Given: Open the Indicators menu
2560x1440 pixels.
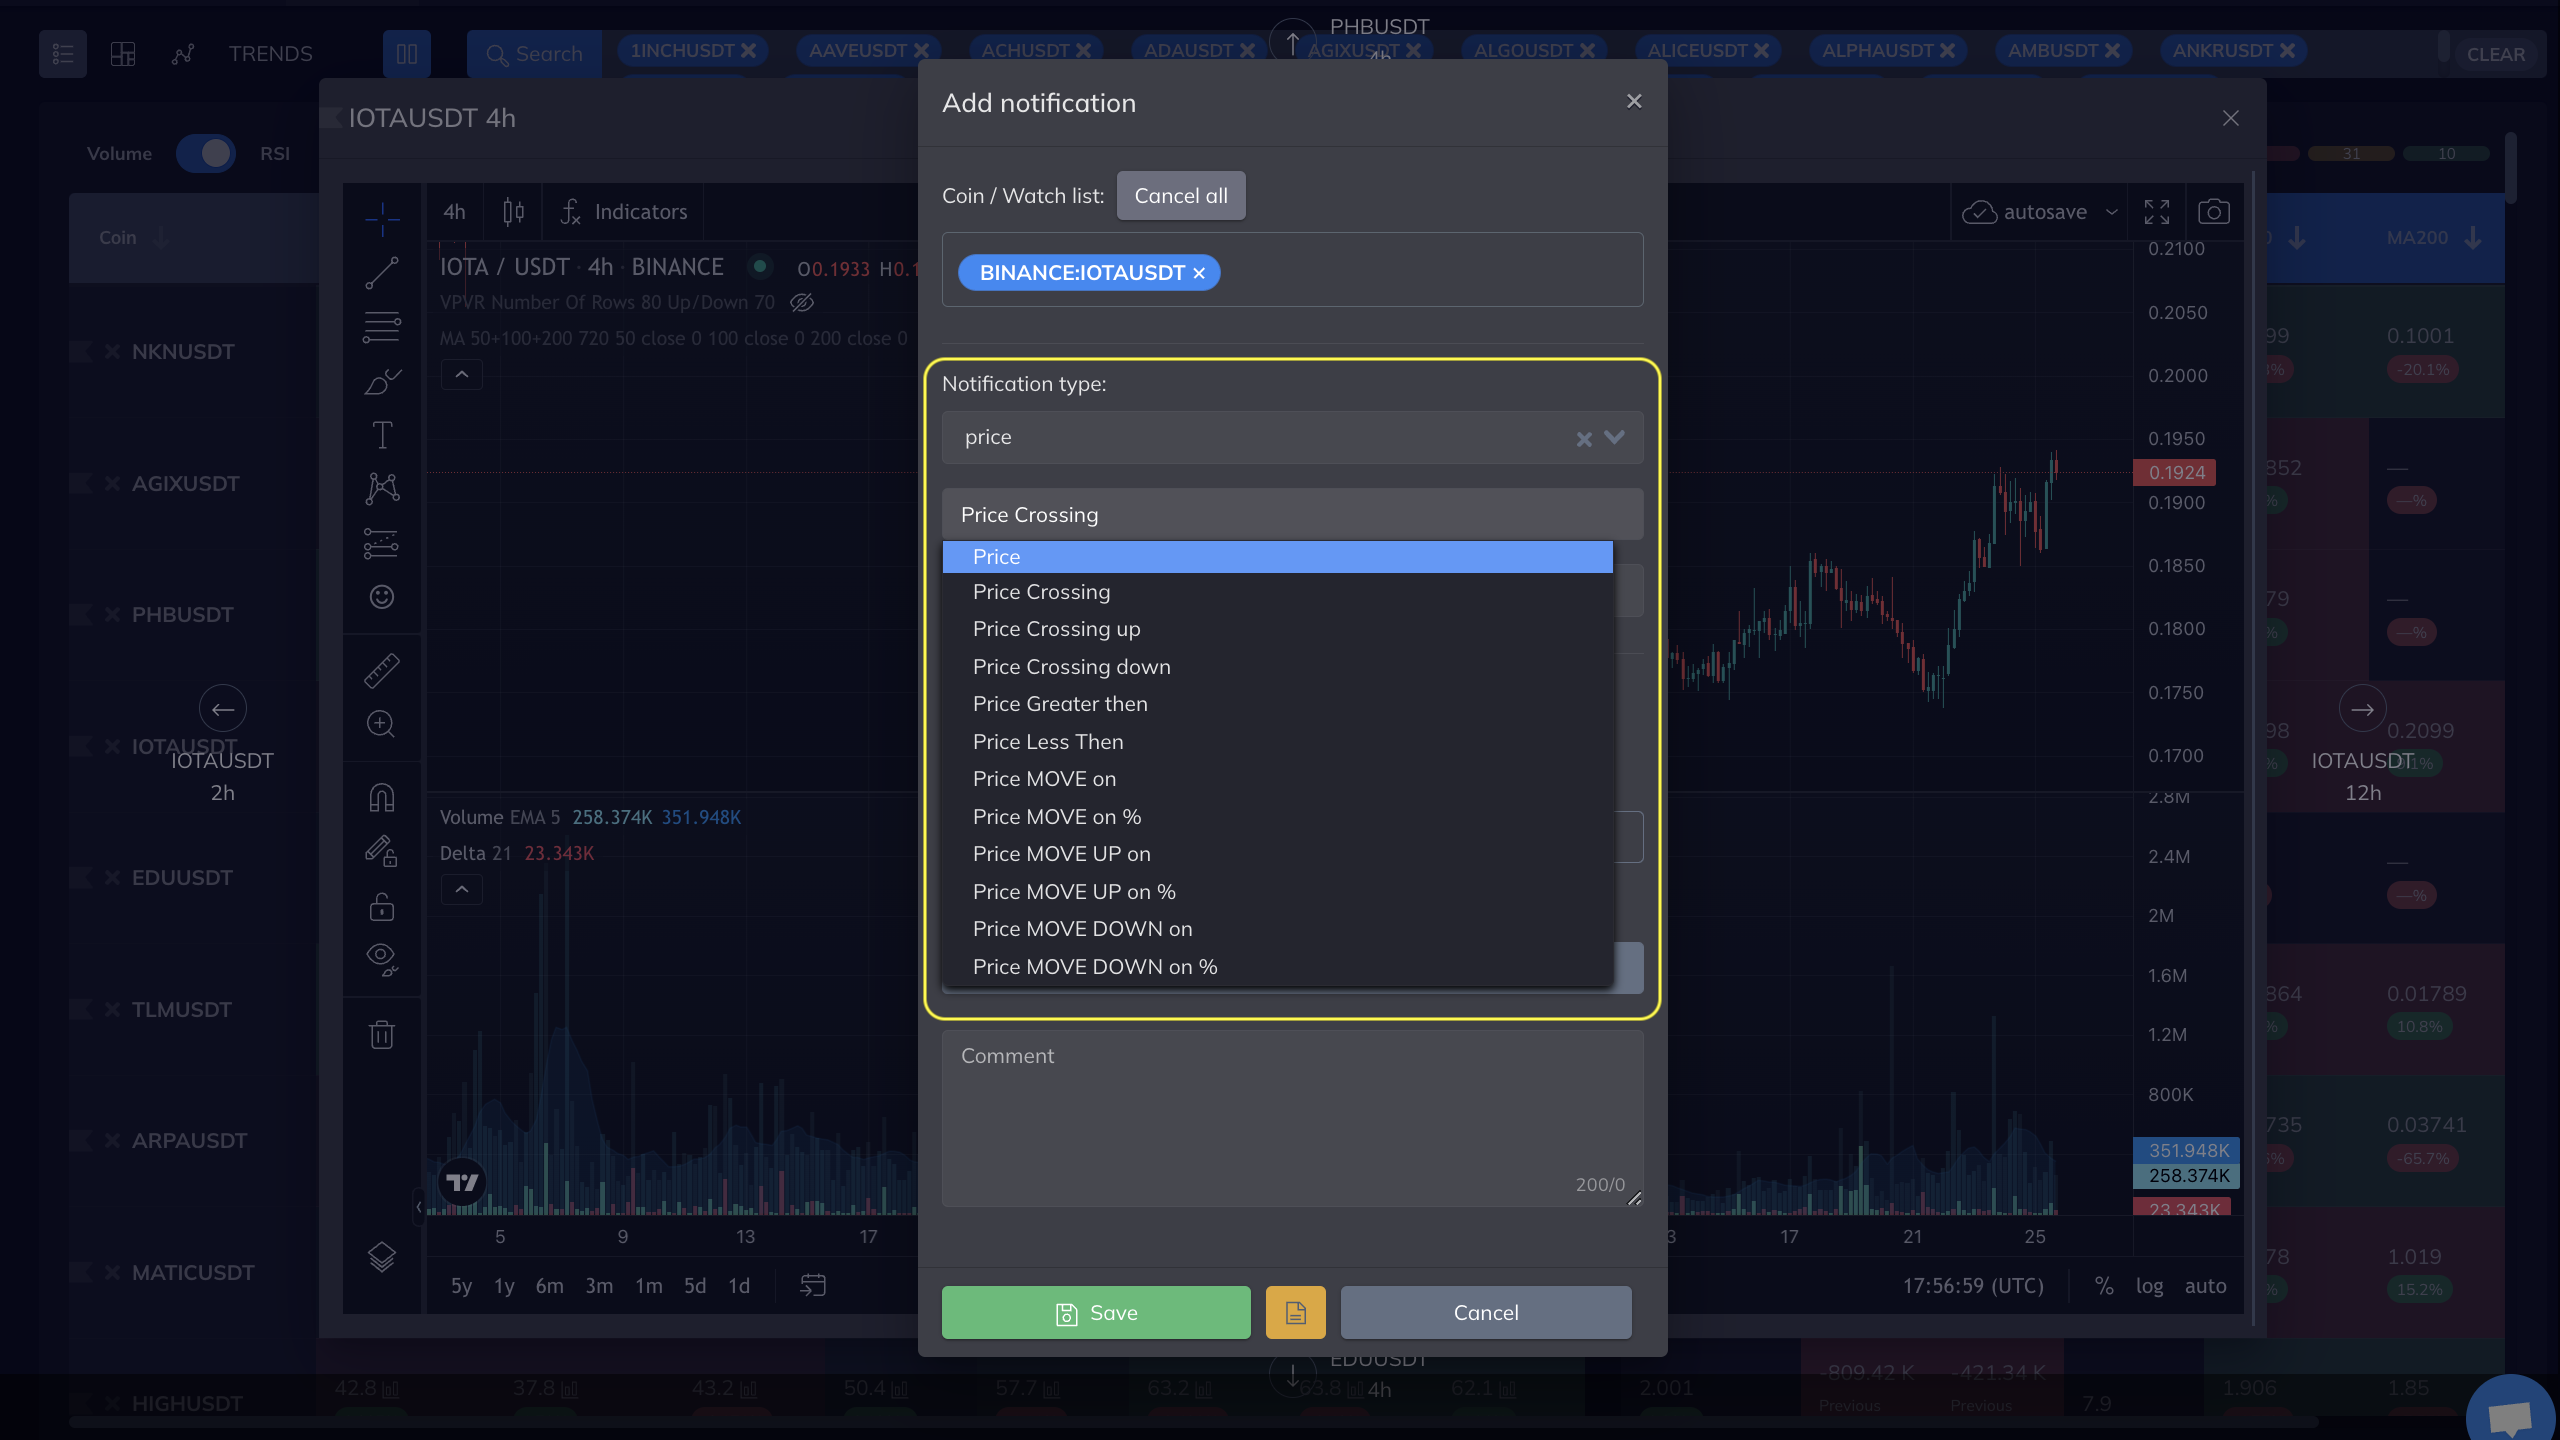Looking at the screenshot, I should (x=624, y=212).
